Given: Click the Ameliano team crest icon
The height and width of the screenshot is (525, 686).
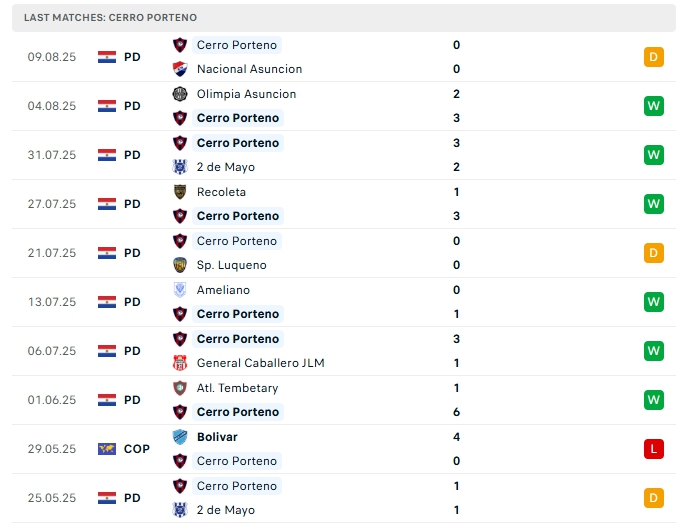Looking at the screenshot, I should 180,290.
